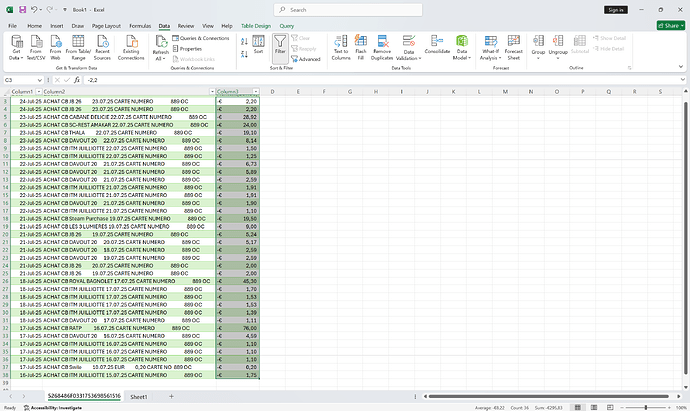Open the Get Data menu

[x=16, y=48]
